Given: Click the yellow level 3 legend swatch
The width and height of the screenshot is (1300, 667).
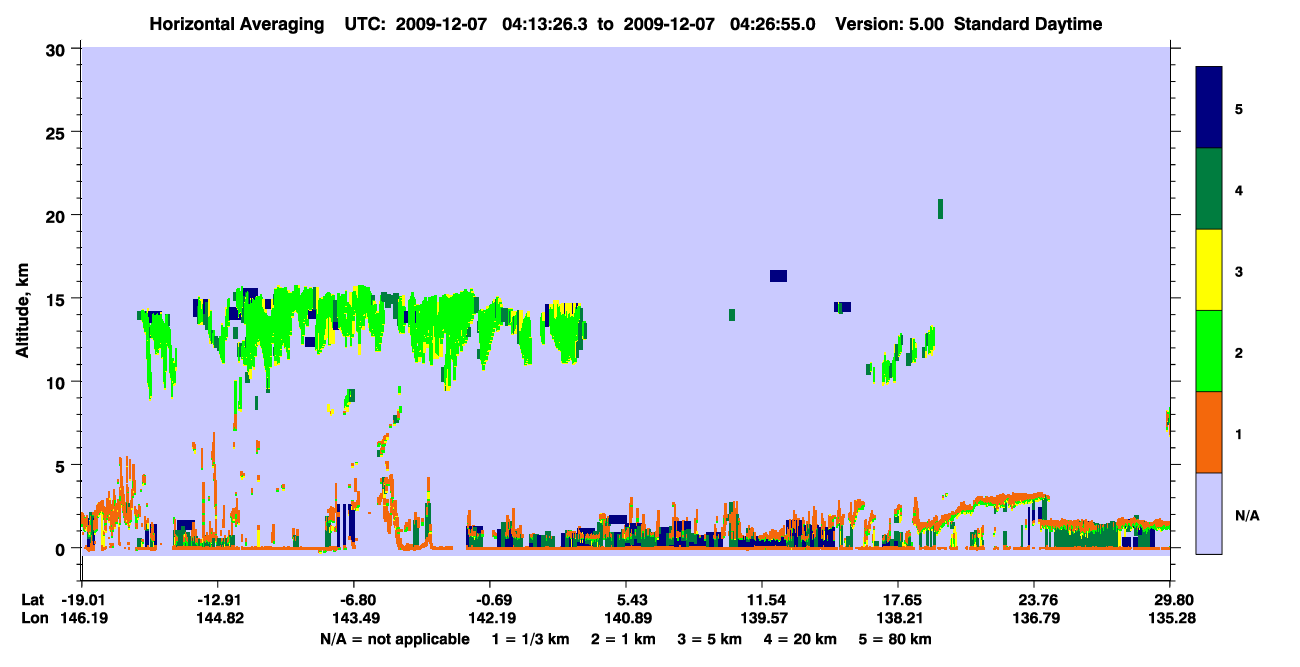Looking at the screenshot, I should coord(1209,270).
